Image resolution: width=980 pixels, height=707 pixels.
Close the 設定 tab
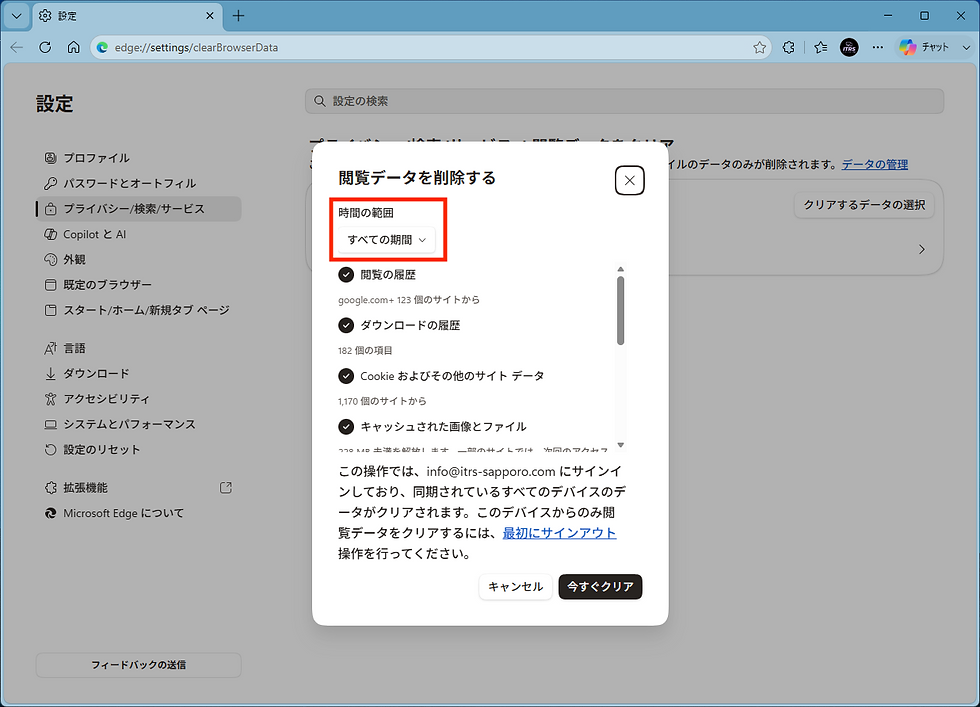pyautogui.click(x=210, y=16)
